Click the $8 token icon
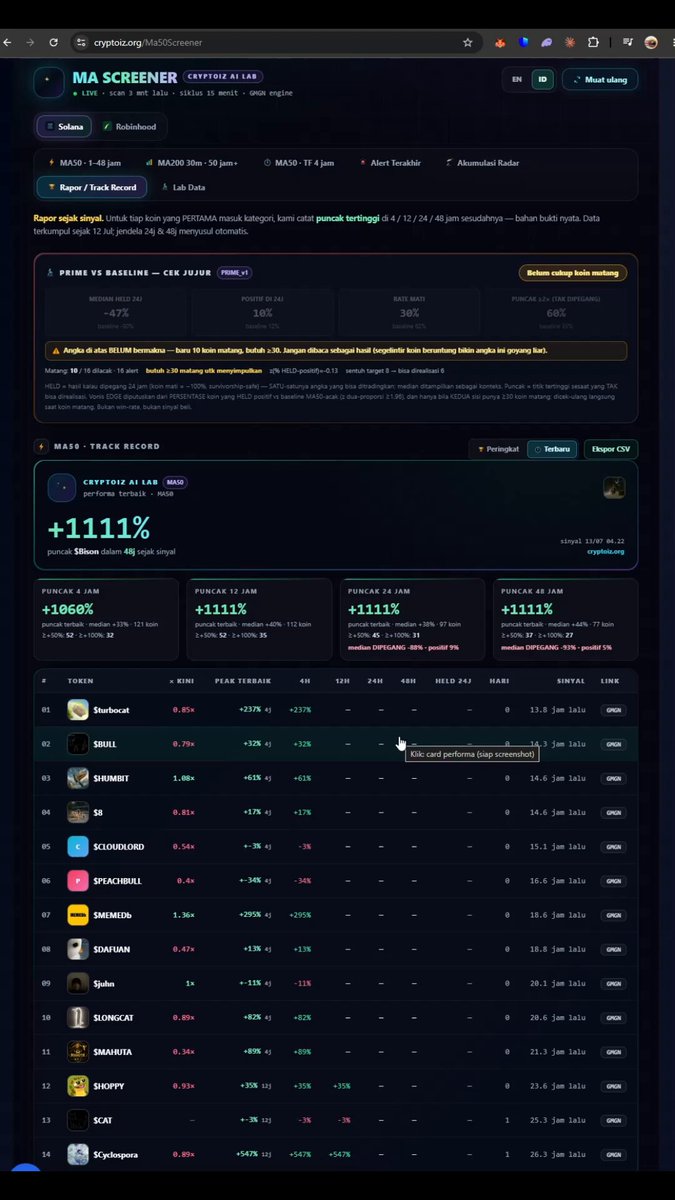675x1200 pixels. 78,812
